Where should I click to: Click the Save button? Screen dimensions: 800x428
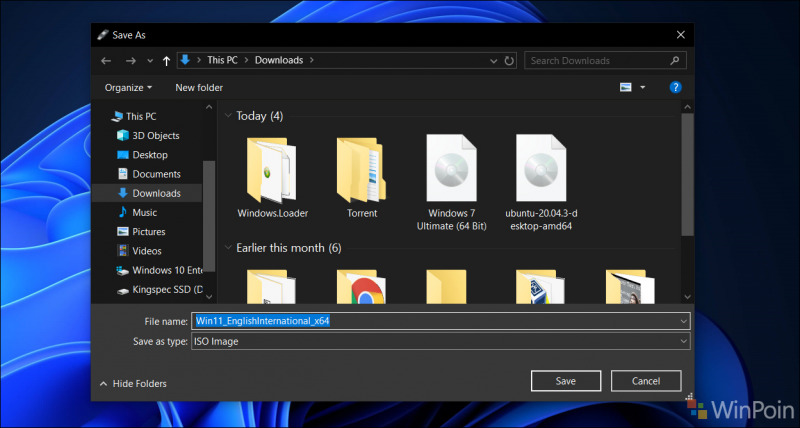(x=566, y=381)
